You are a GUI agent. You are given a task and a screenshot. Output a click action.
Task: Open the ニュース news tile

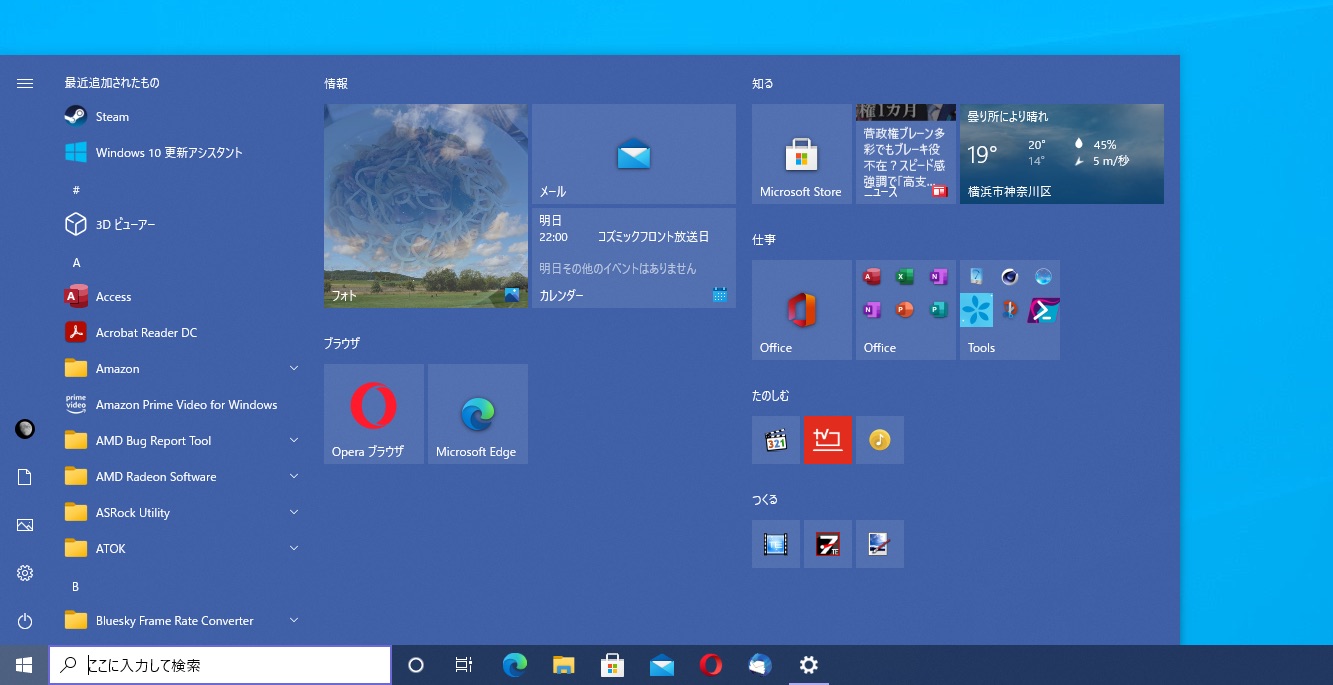pos(906,154)
